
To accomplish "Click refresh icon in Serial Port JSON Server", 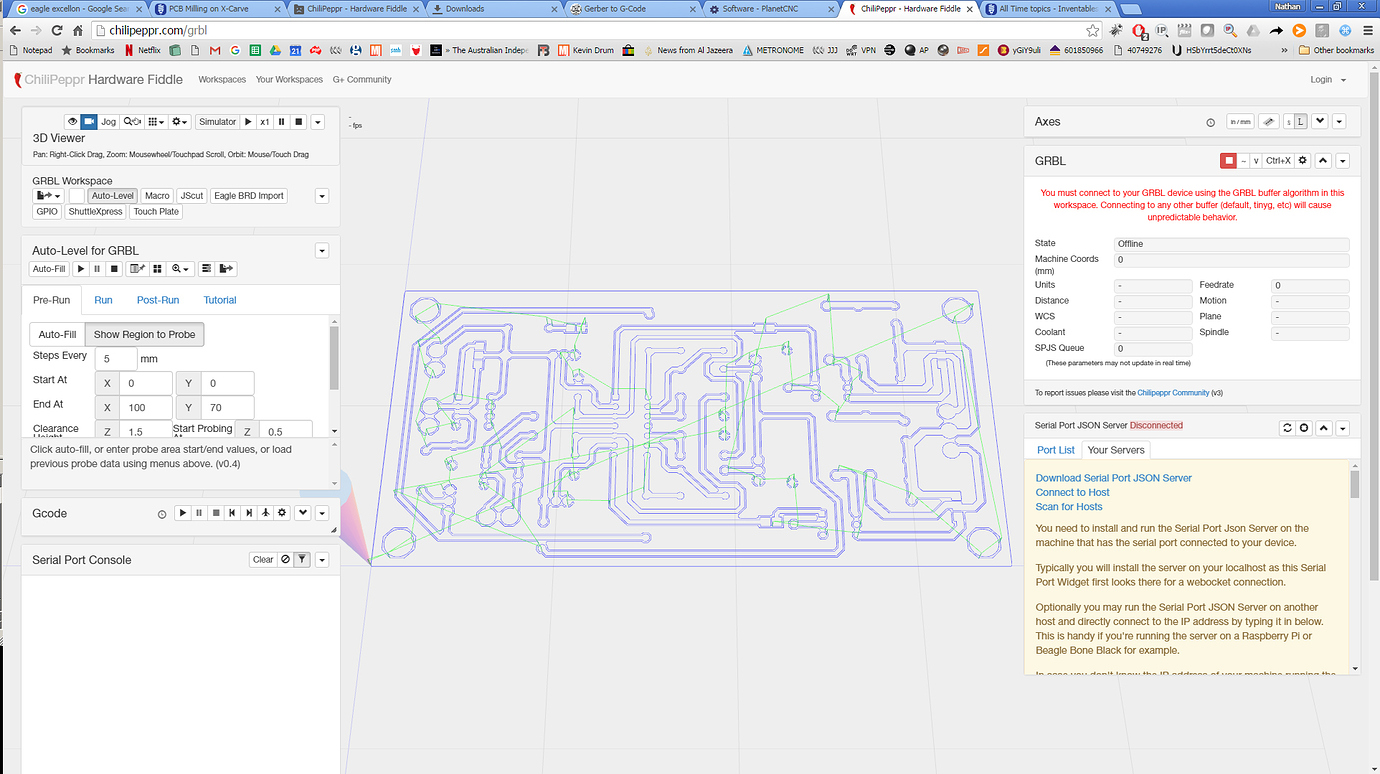I will click(1287, 428).
